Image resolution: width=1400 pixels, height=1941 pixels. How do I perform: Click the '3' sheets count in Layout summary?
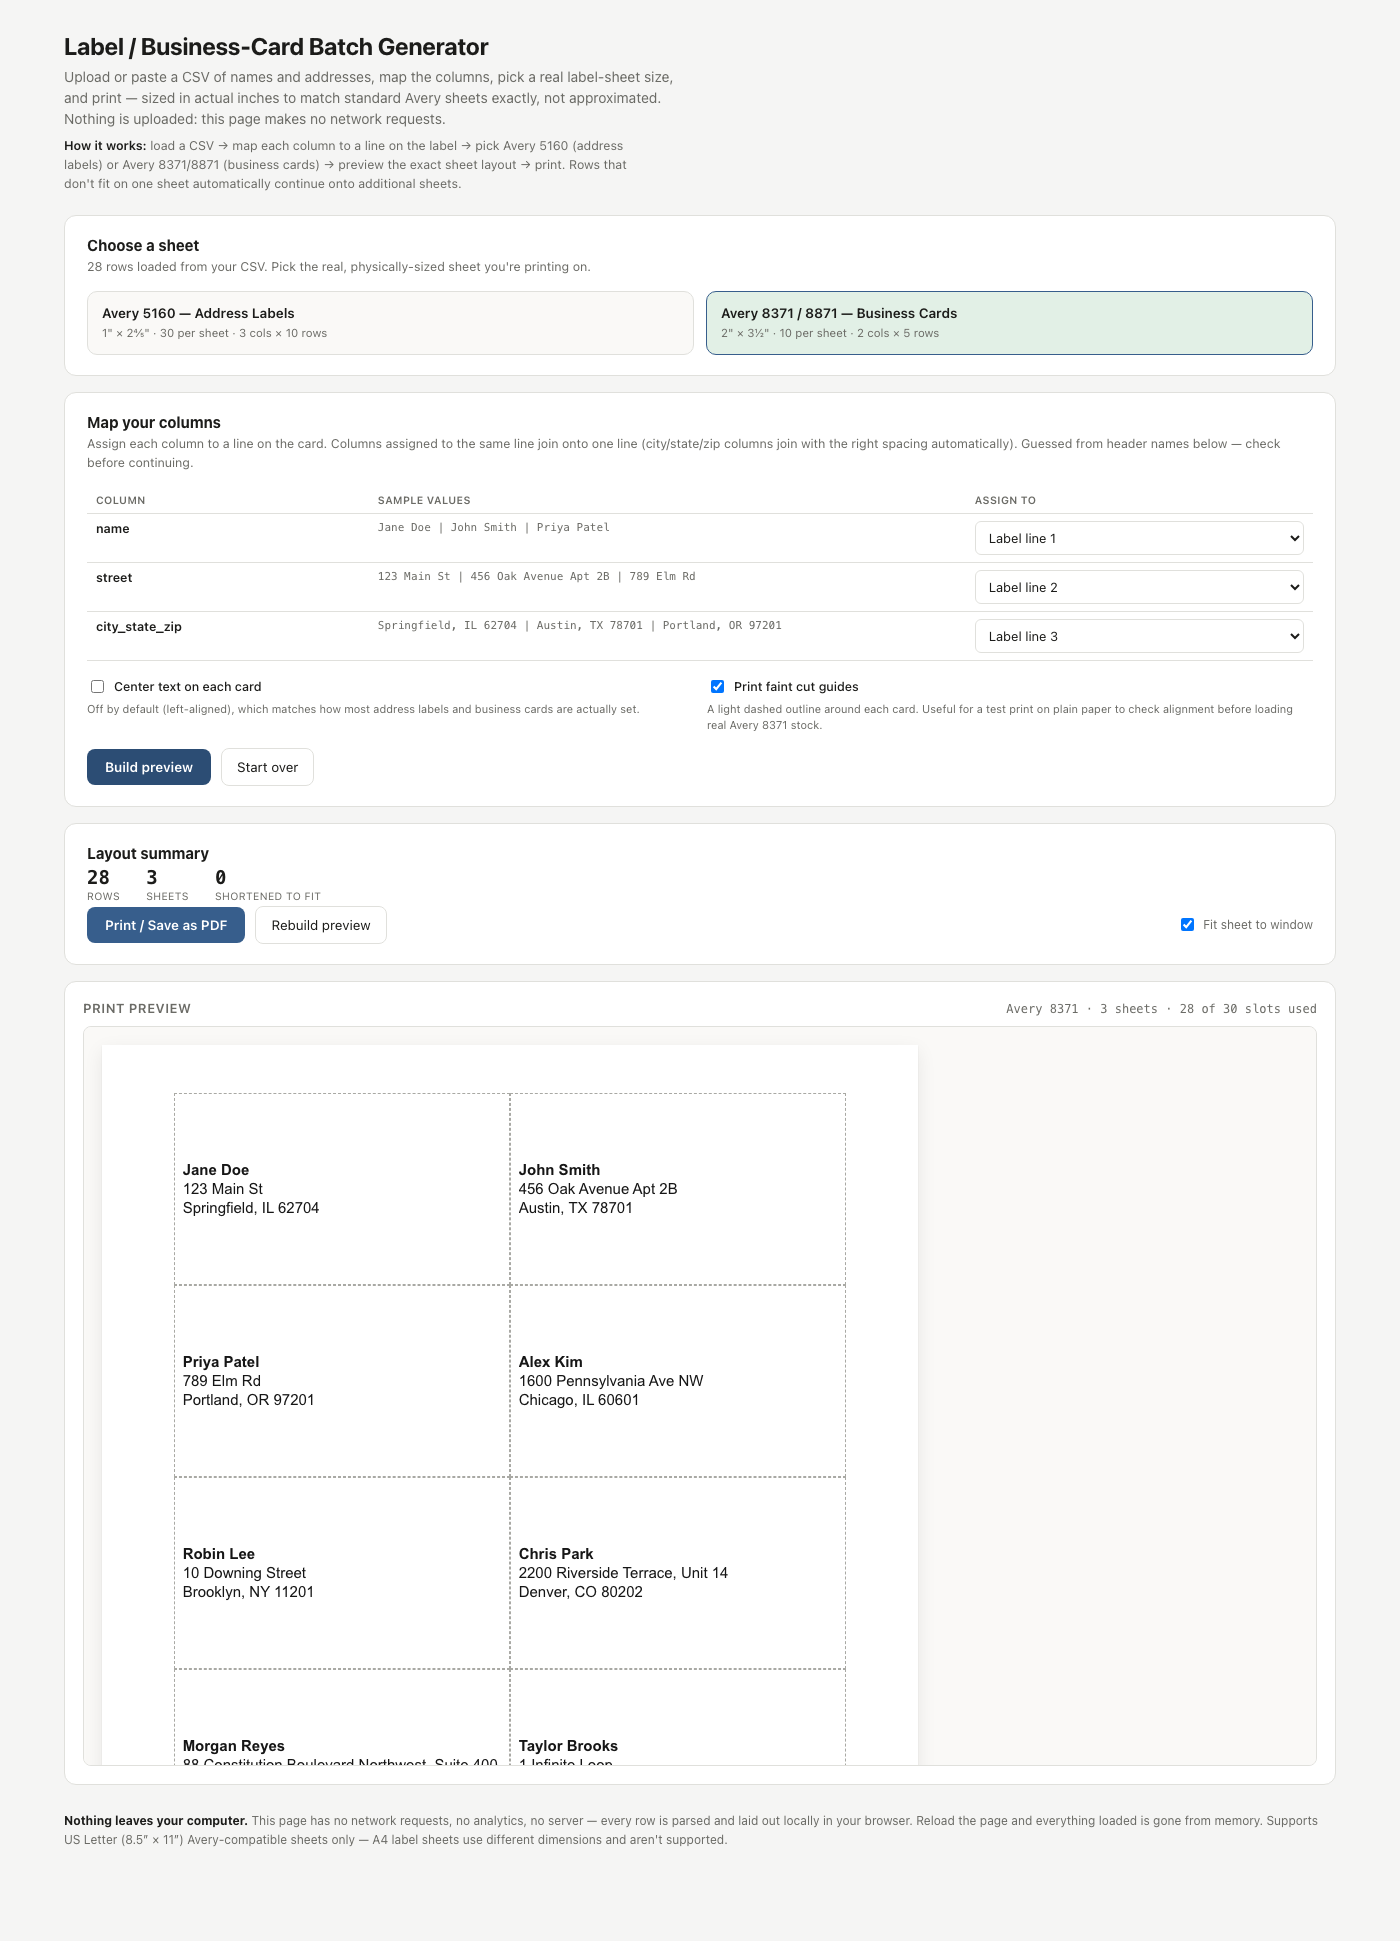(152, 877)
